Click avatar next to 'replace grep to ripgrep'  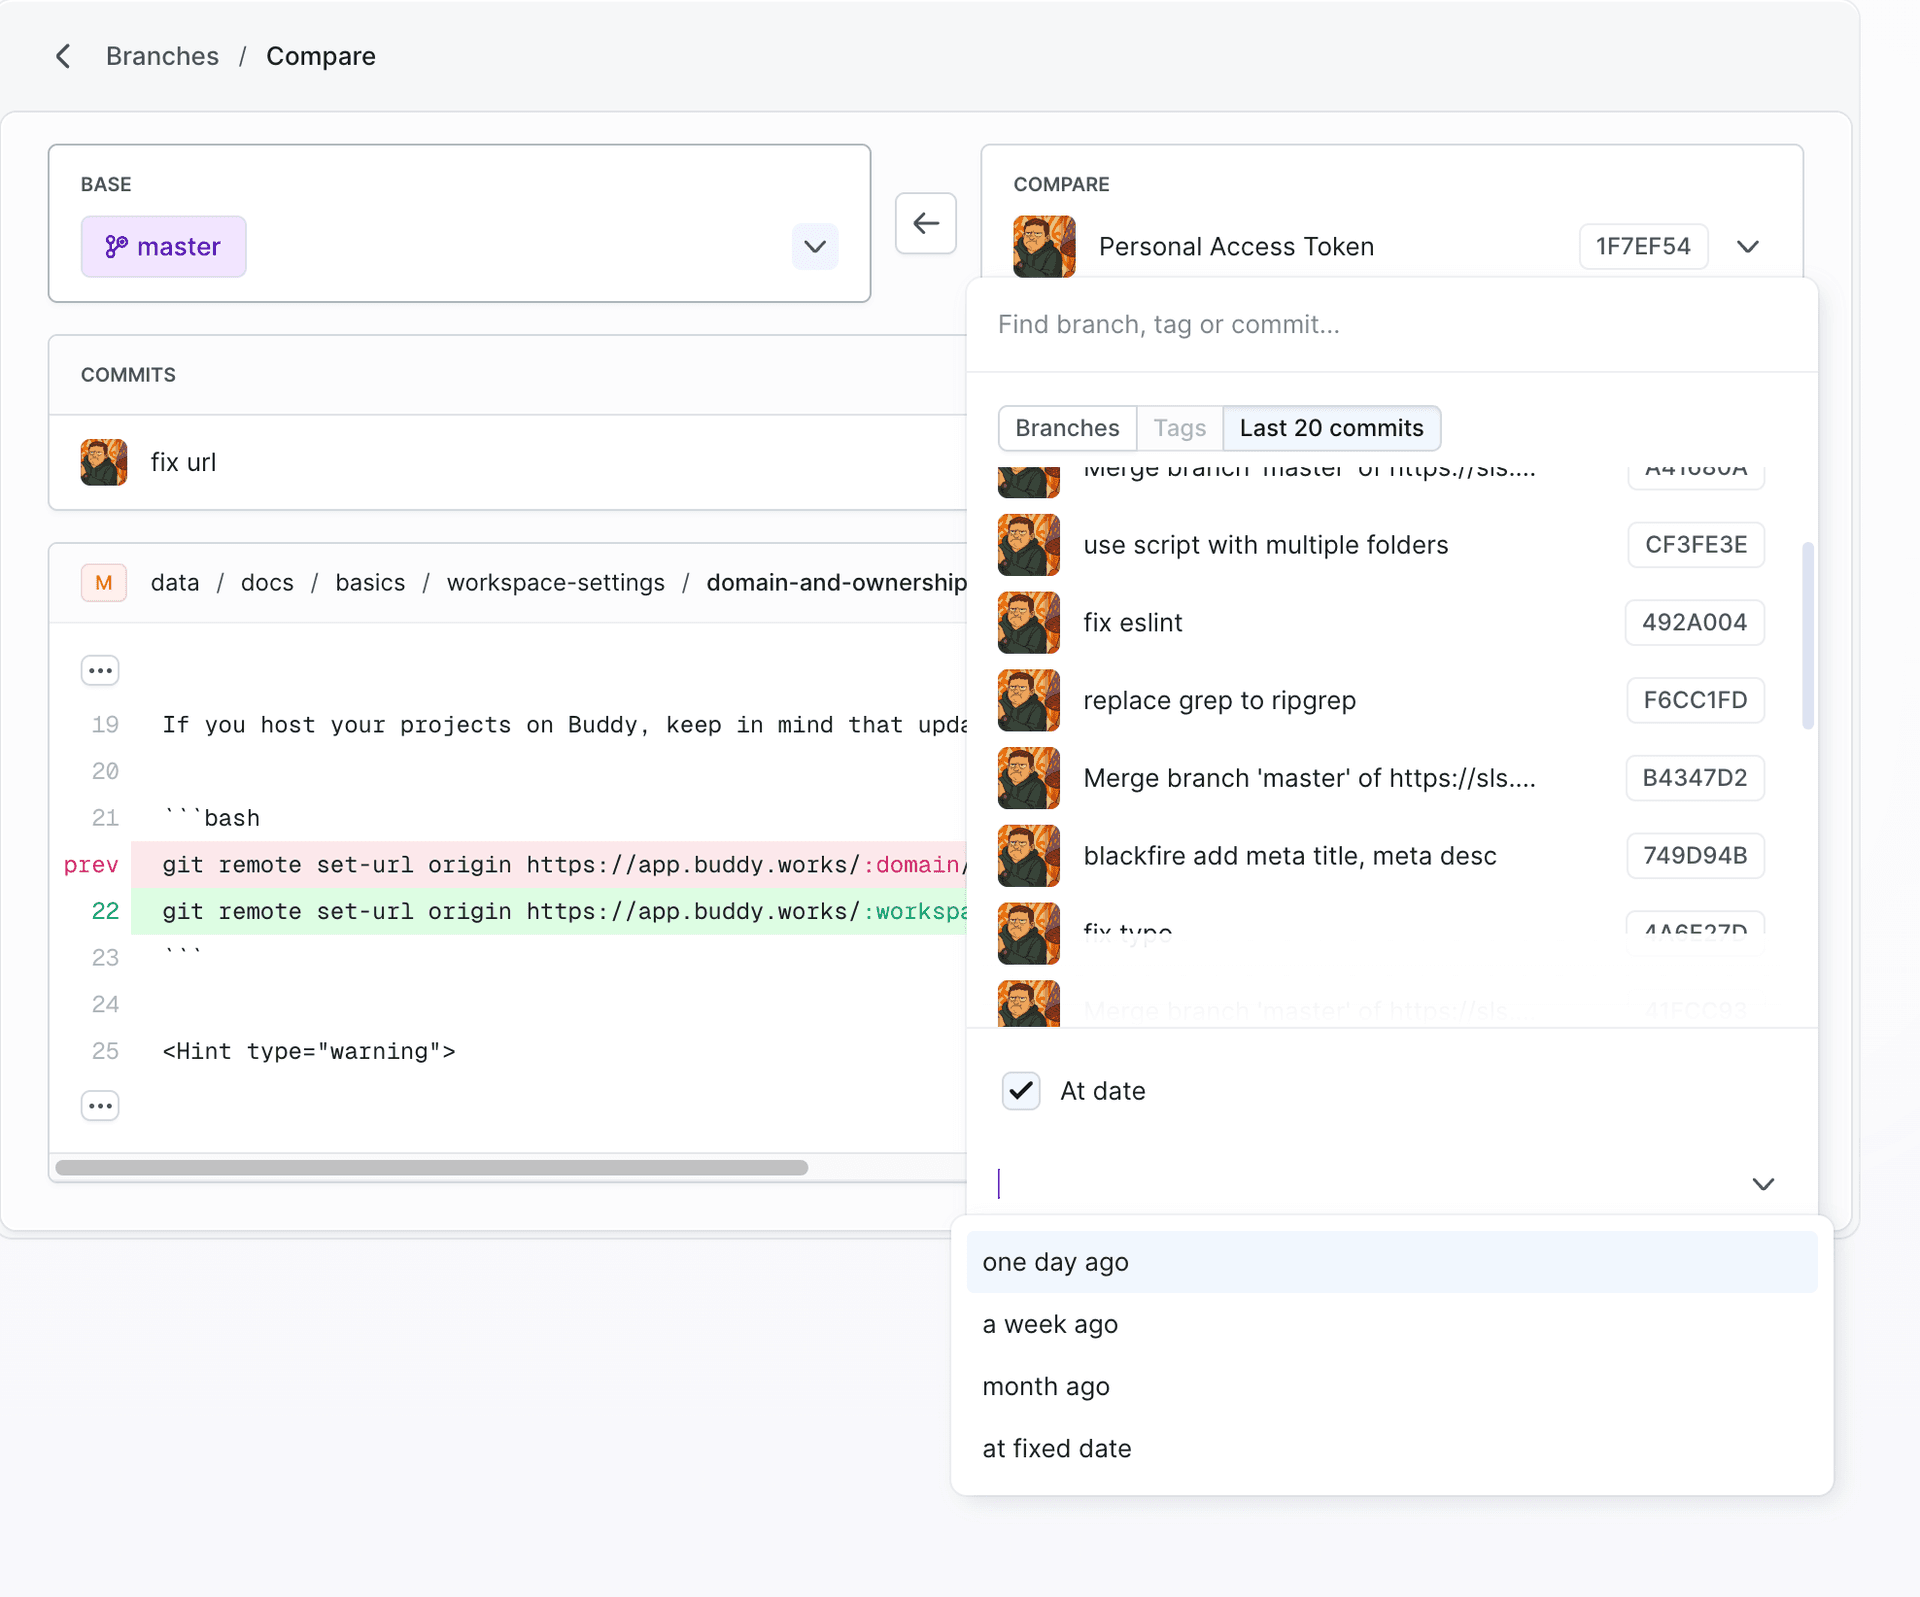[1029, 701]
